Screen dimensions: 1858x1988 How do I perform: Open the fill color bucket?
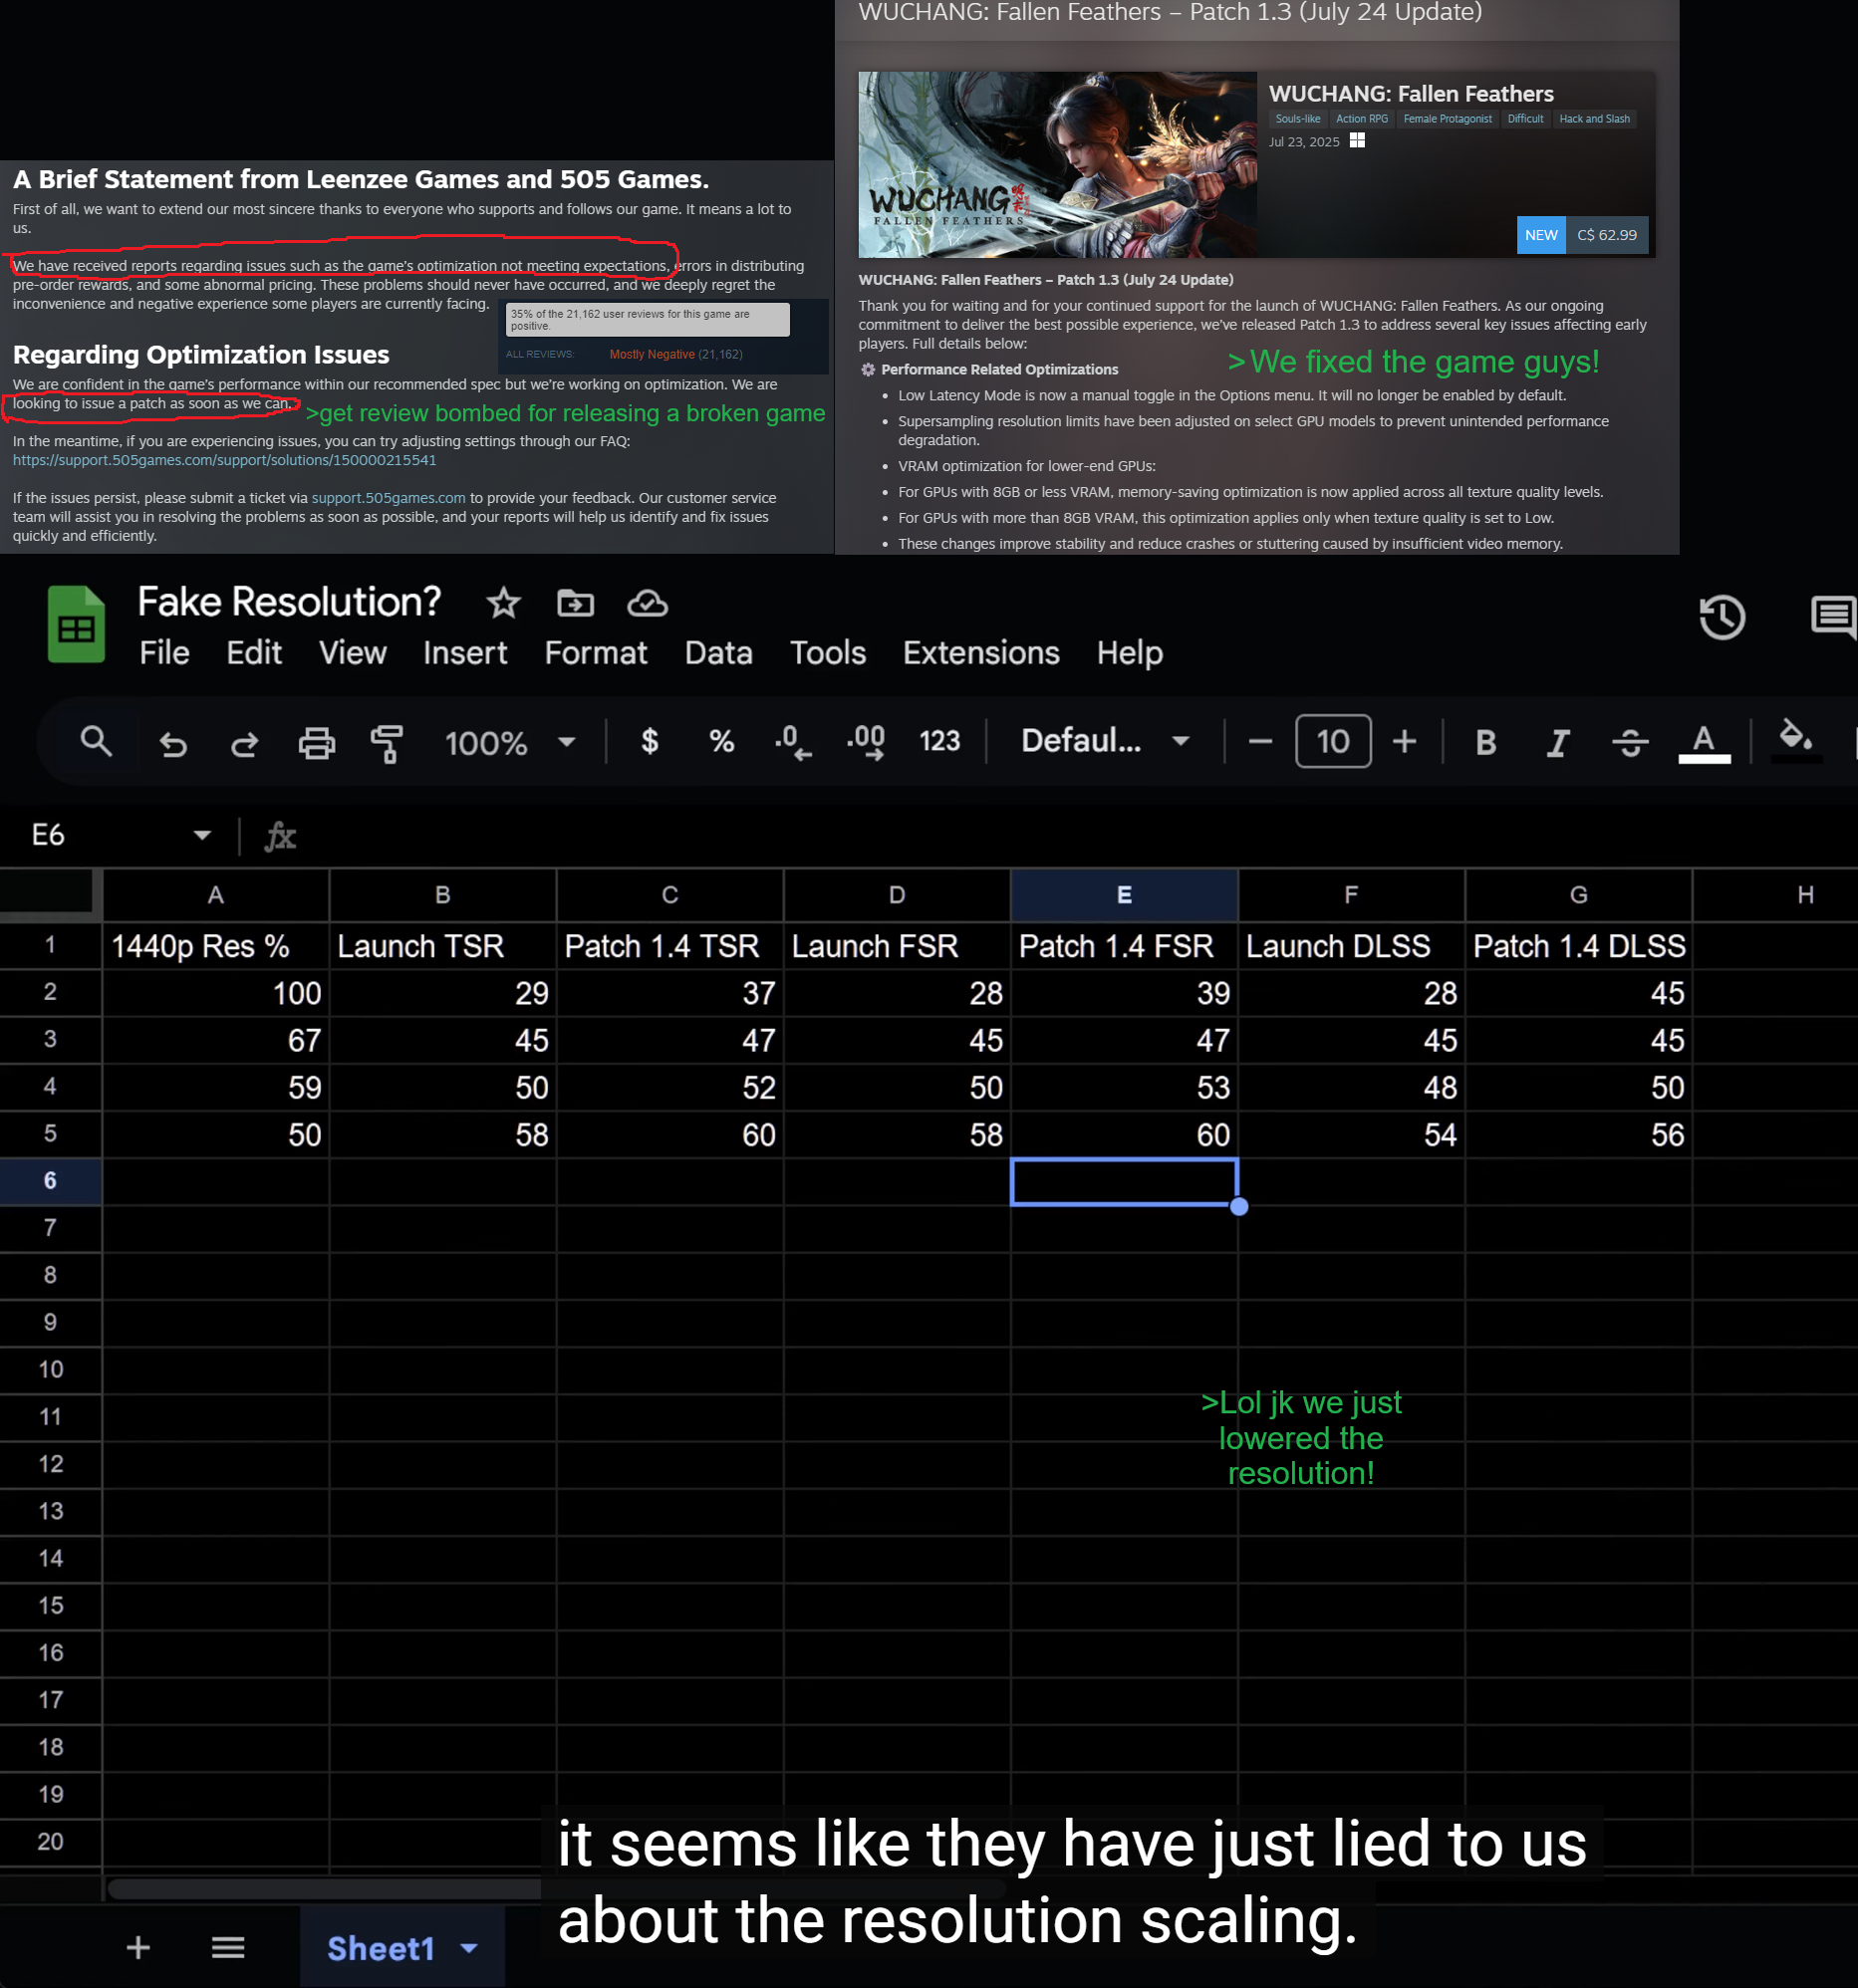point(1796,741)
